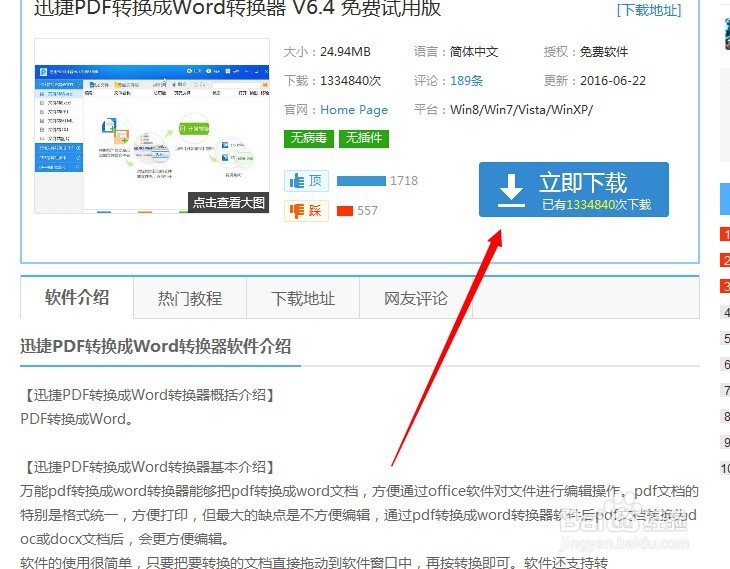Click the license value 免费软件
Viewport: 730px width, 569px height.
(604, 52)
